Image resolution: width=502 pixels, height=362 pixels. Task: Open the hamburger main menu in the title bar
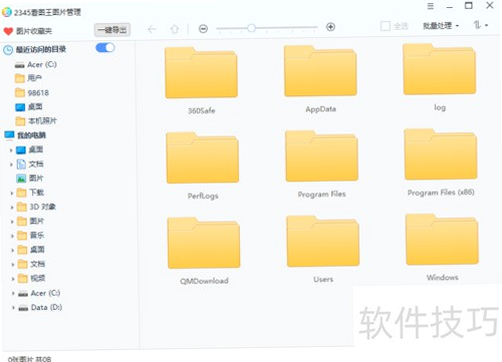pos(430,6)
